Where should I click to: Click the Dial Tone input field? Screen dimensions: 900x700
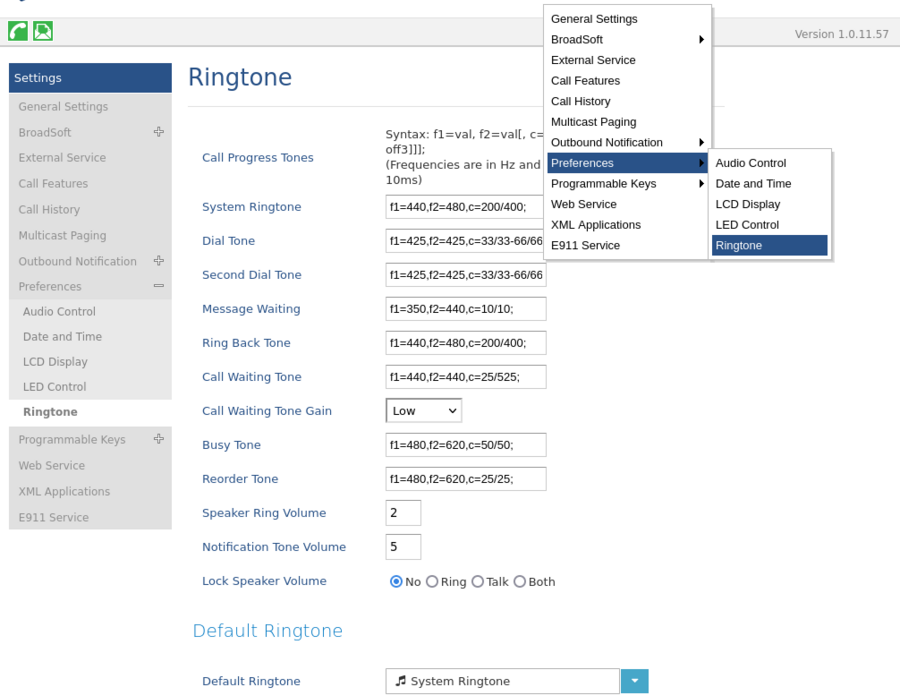(x=465, y=241)
